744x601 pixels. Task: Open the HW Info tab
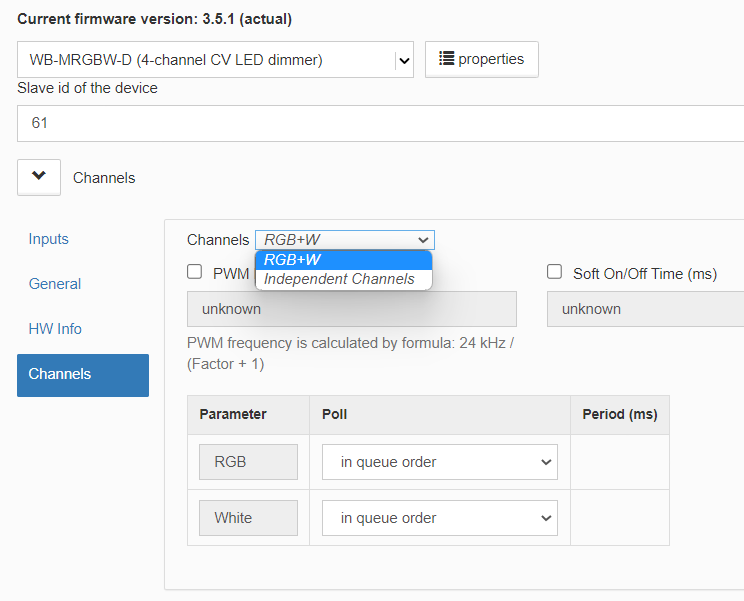coord(55,329)
